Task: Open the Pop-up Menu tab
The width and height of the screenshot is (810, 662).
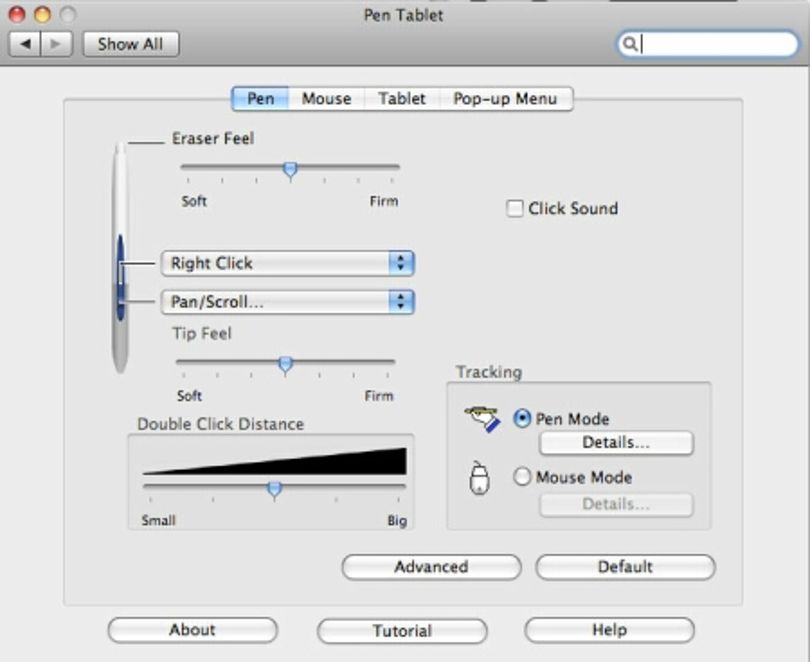Action: tap(505, 99)
